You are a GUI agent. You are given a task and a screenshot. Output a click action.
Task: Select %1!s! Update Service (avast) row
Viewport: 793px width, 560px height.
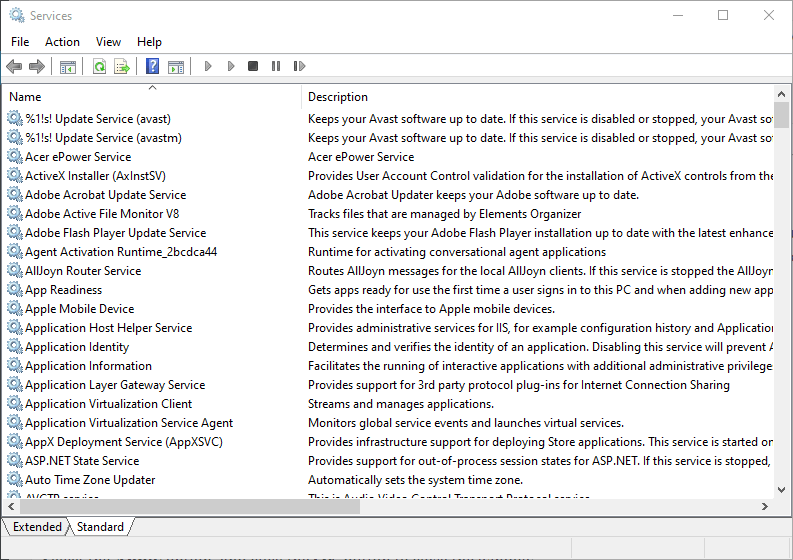[388, 118]
